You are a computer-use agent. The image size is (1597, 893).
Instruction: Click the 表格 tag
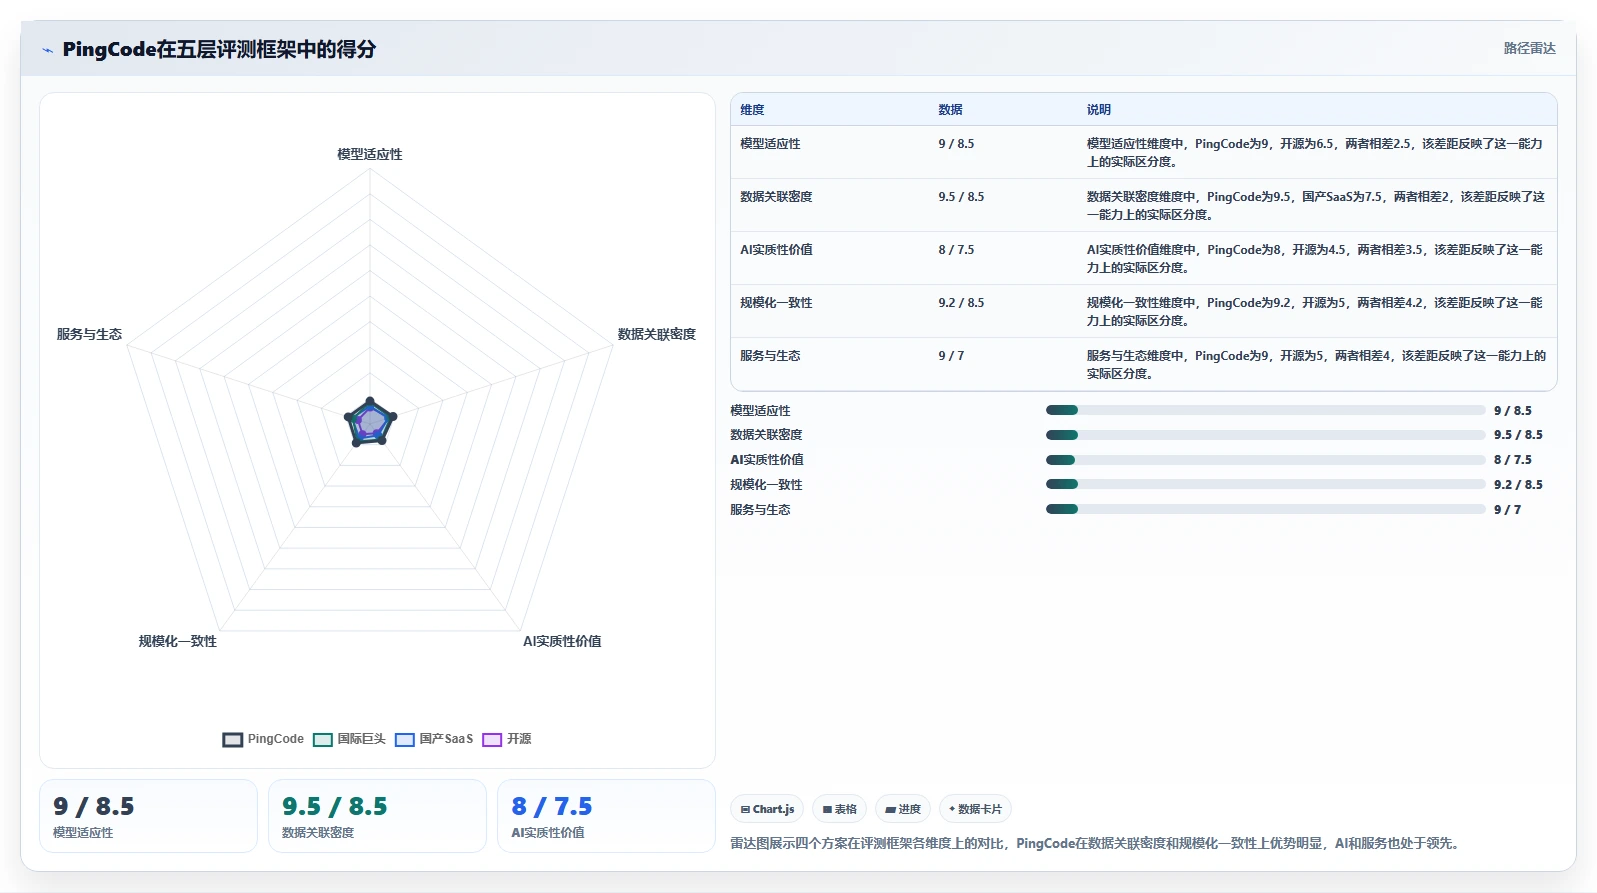tap(839, 809)
